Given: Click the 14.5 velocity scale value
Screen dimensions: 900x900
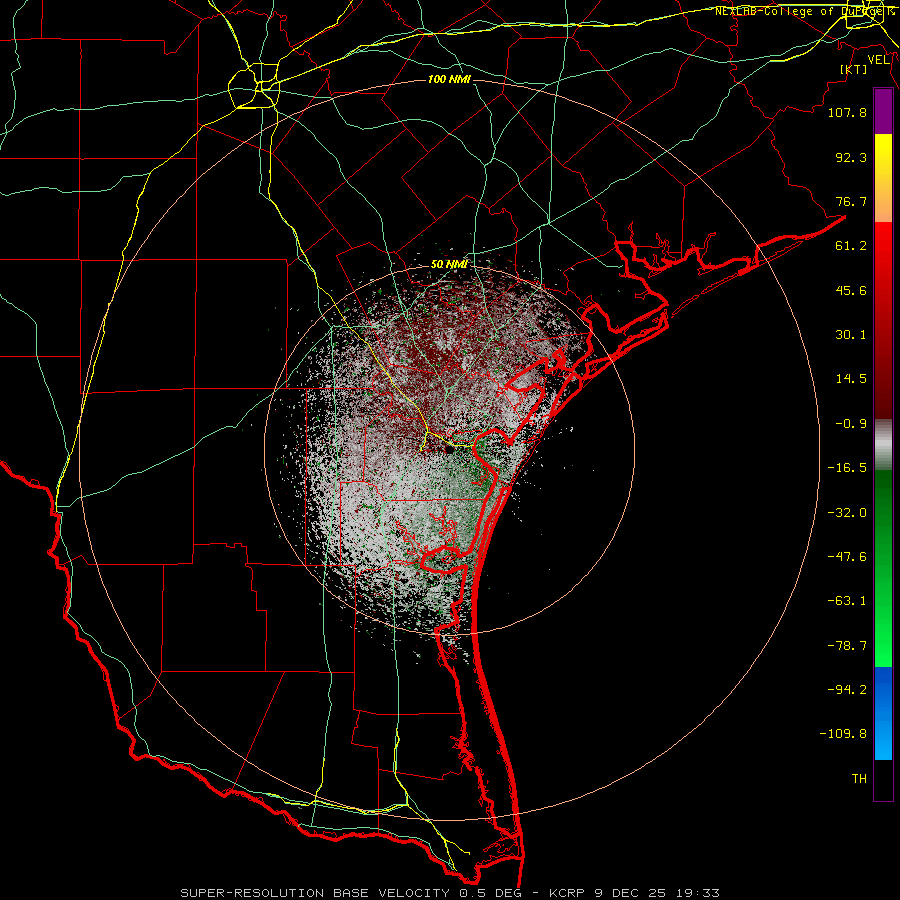Looking at the screenshot, I should click(851, 379).
